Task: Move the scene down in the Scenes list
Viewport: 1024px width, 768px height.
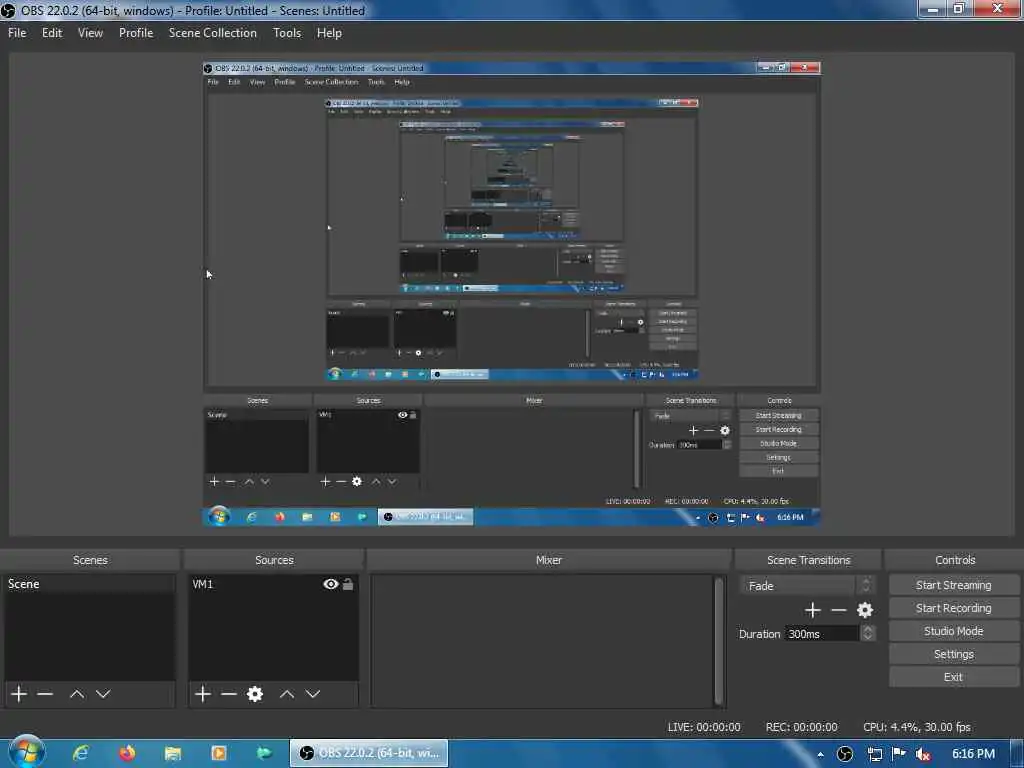Action: click(x=103, y=694)
